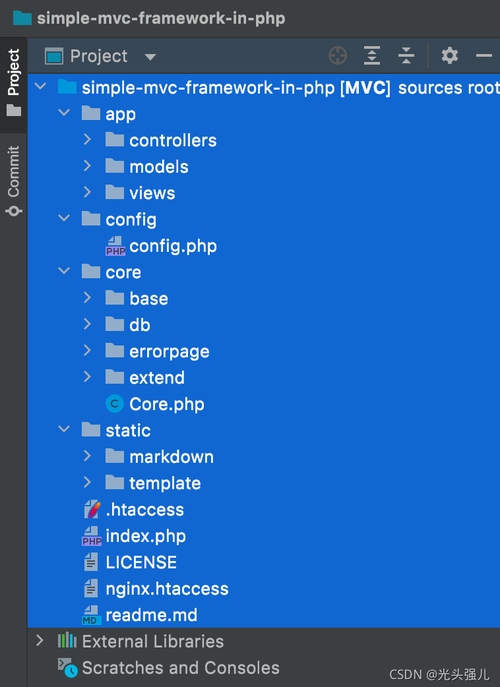Select the index.php file name
Screen dimensions: 500x687
pos(146,536)
